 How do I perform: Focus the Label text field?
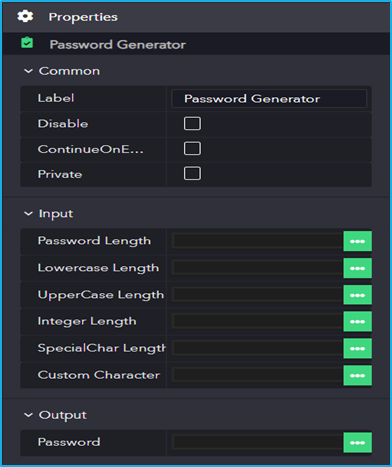pos(269,99)
